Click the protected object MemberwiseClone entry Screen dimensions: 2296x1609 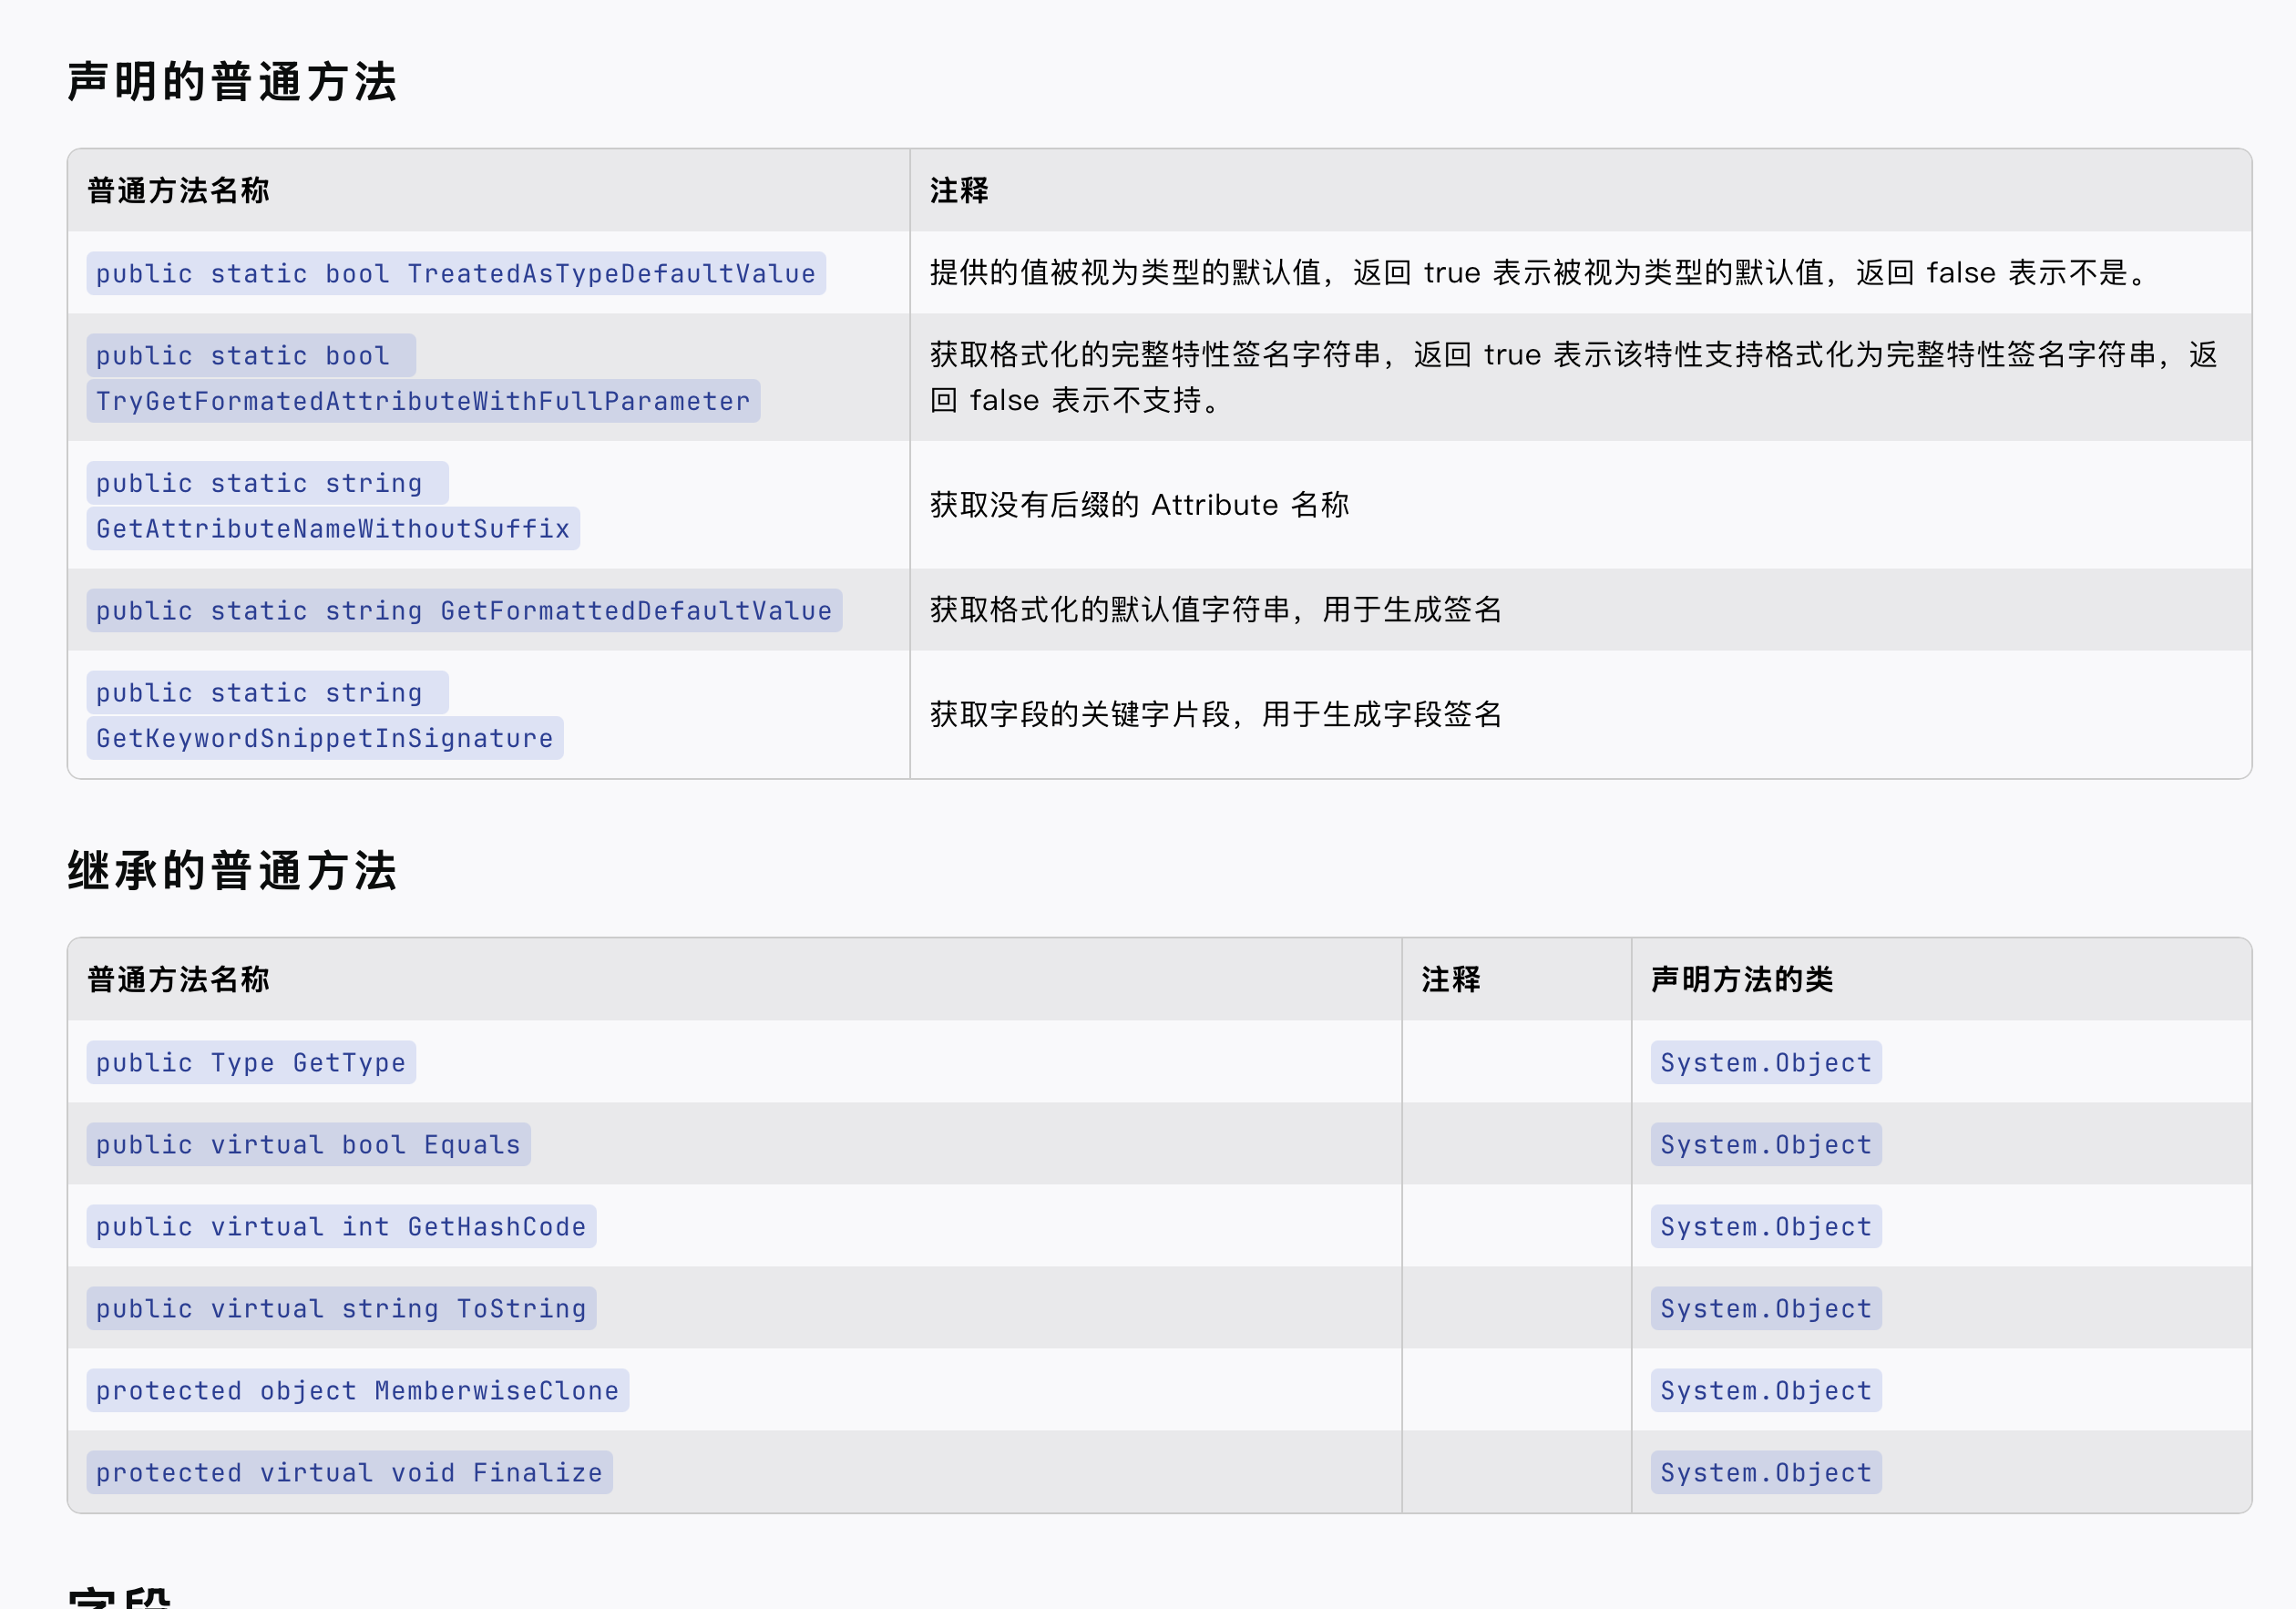[356, 1390]
